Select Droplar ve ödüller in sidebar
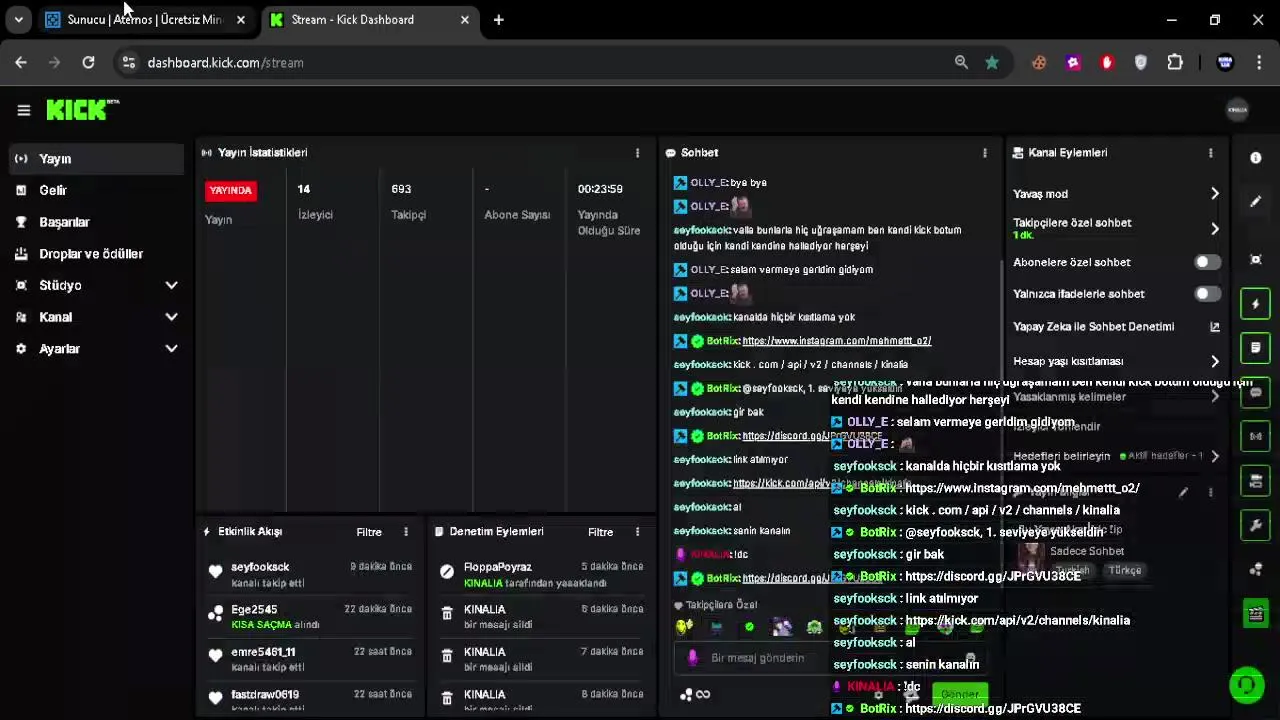This screenshot has height=720, width=1280. coord(96,254)
